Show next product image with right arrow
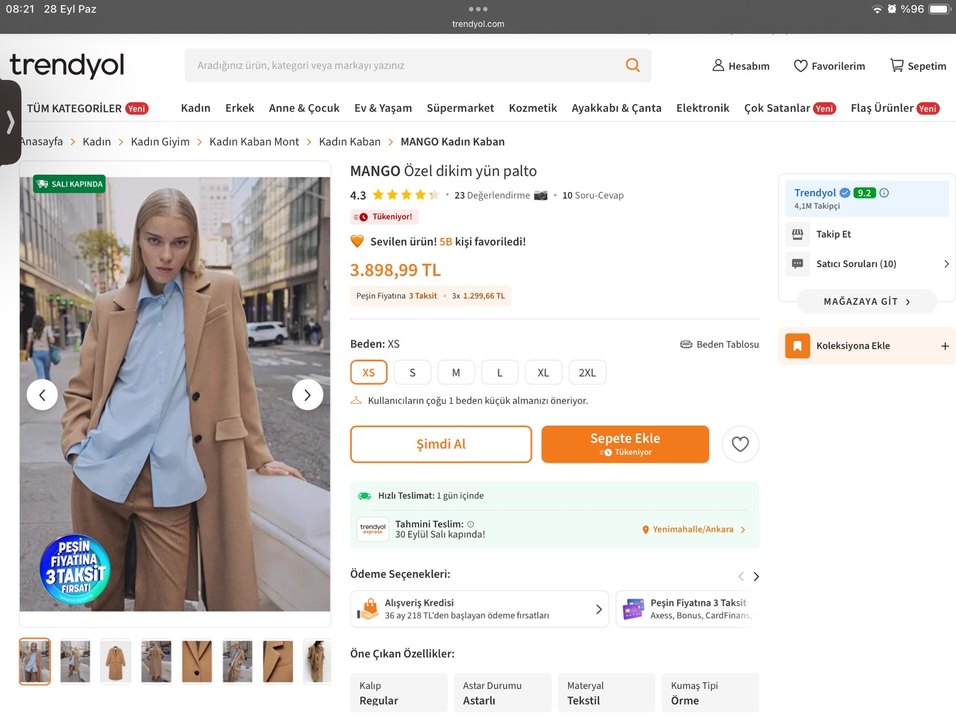956x717 pixels. pos(307,395)
